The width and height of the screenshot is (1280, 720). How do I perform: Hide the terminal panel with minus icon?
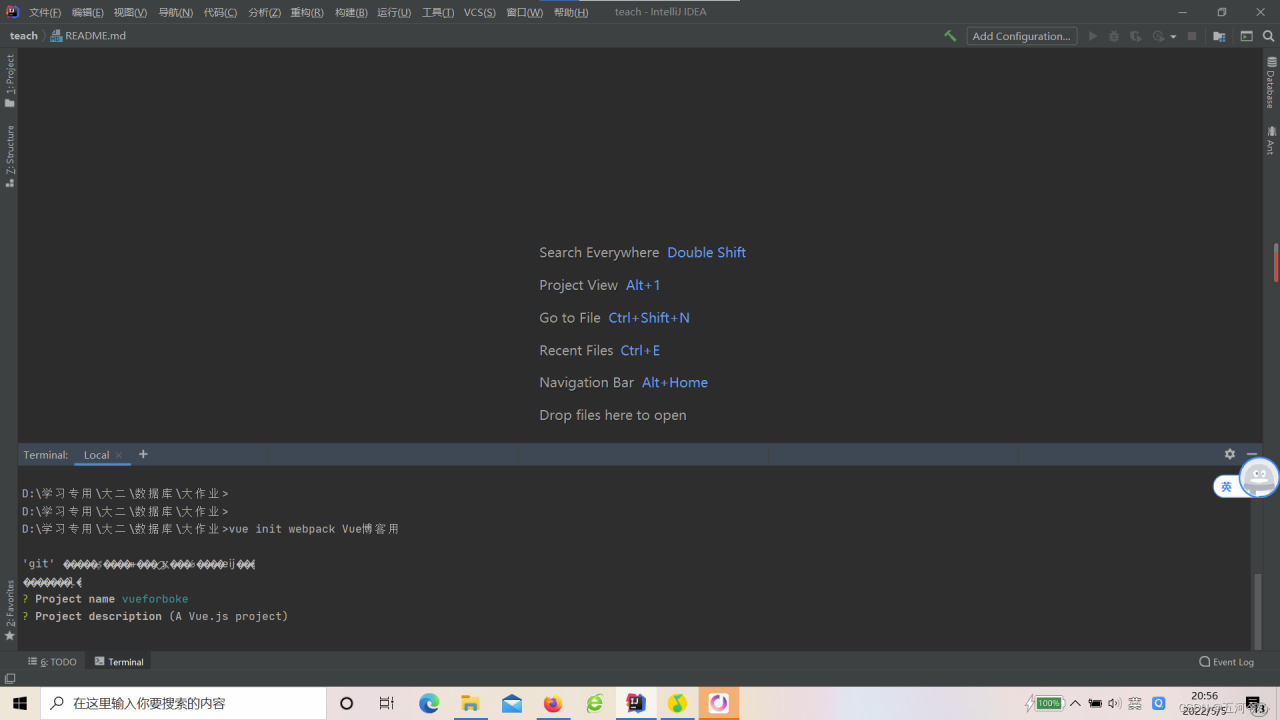pyautogui.click(x=1252, y=454)
